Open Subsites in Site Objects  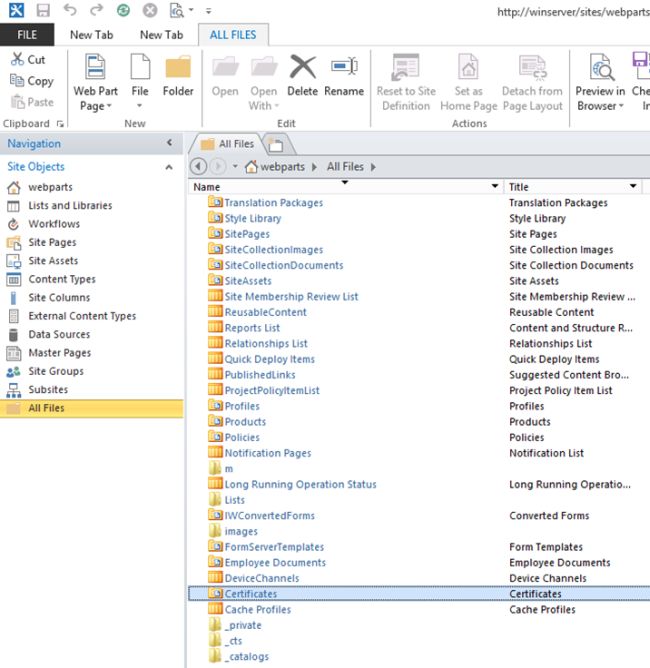click(x=48, y=389)
